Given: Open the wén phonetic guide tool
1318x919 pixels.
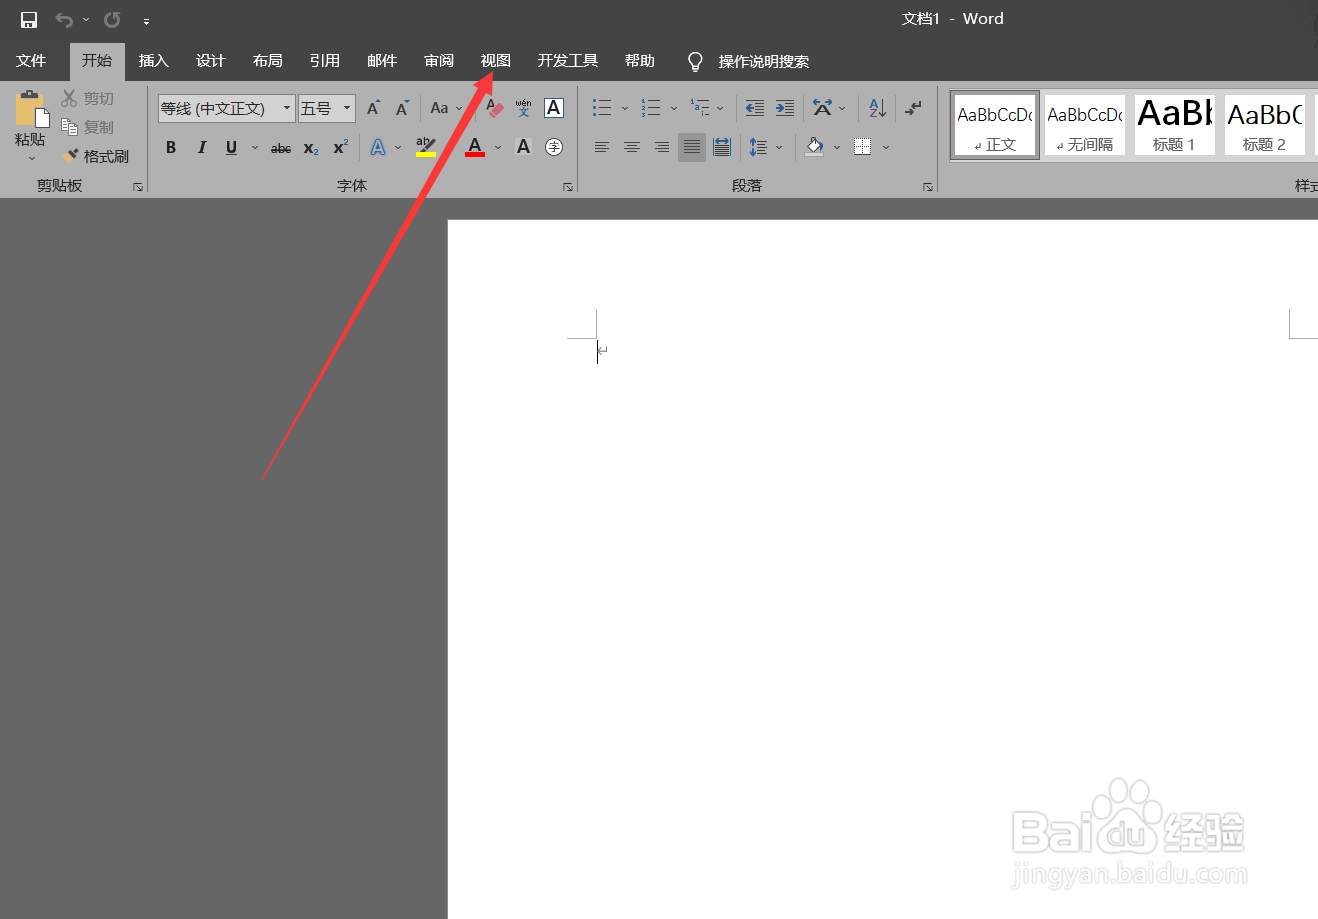Looking at the screenshot, I should (524, 108).
